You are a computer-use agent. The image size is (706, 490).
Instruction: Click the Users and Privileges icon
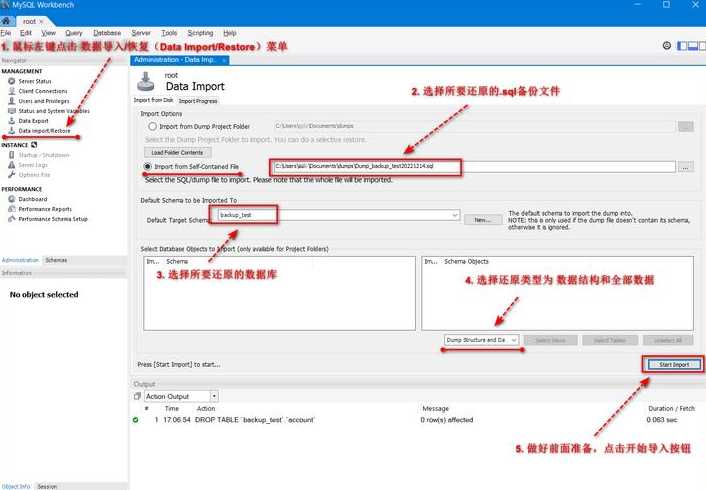[x=12, y=101]
